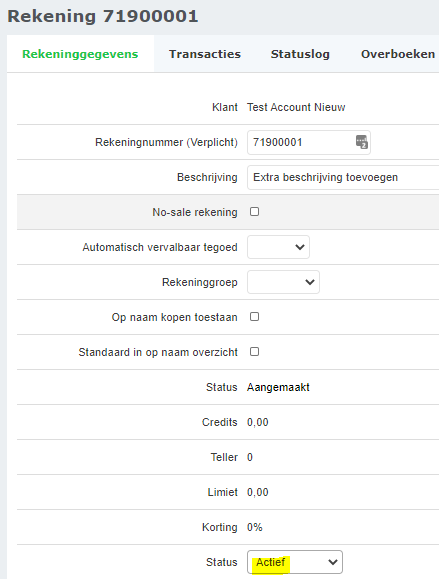Open the Status dropdown showing Actief

[295, 562]
